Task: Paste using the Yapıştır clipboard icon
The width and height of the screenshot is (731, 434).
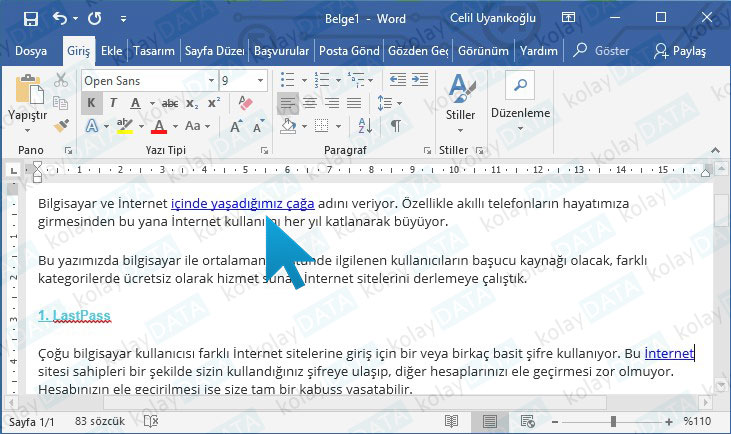Action: [x=29, y=89]
